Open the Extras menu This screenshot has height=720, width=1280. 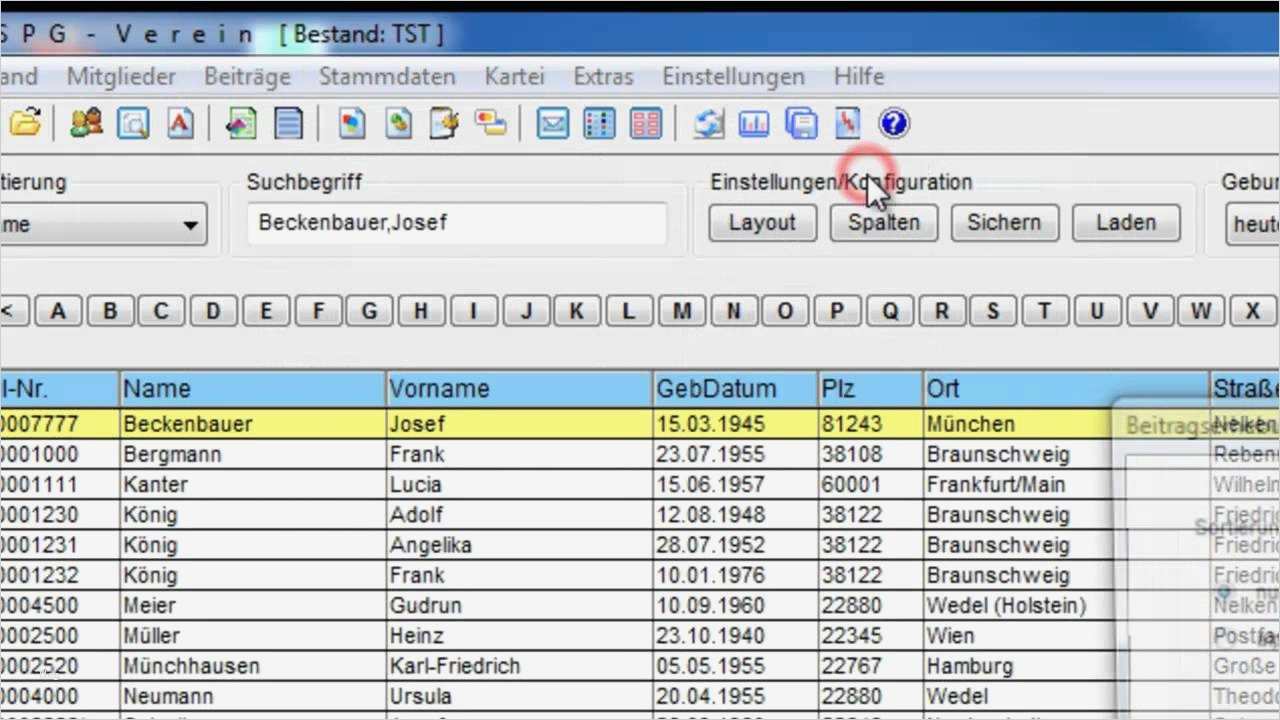coord(602,76)
